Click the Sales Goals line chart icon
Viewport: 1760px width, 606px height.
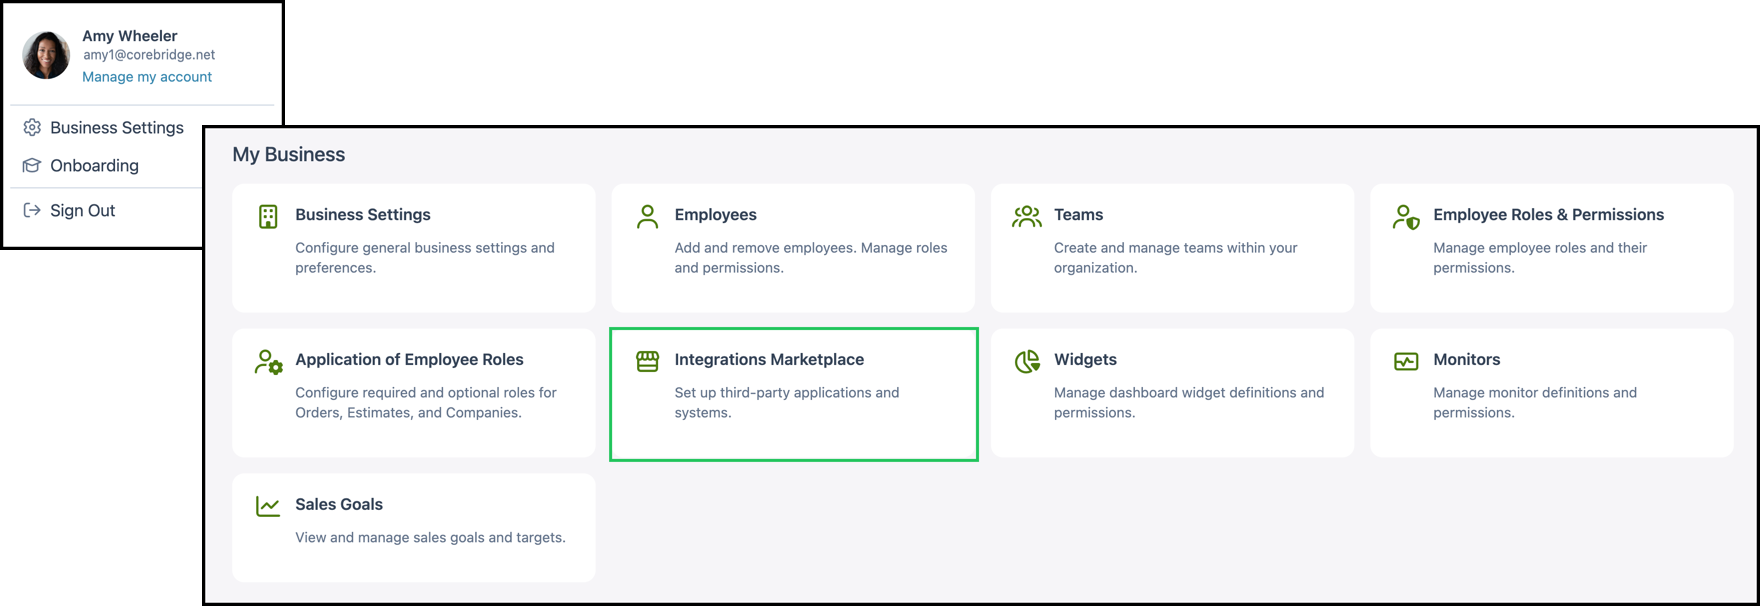point(268,506)
